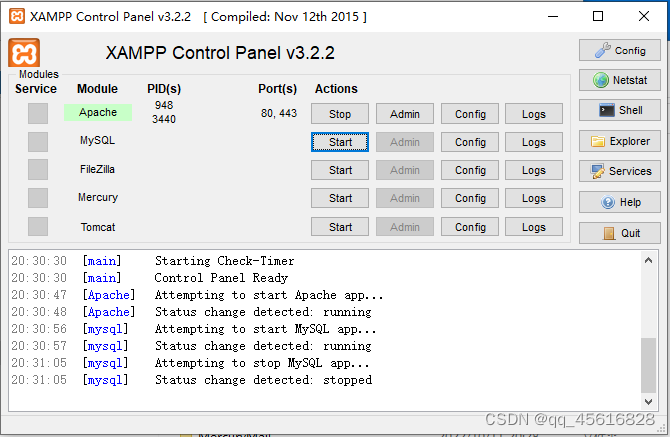Viewport: 670px width, 437px height.
Task: Open Mercury Config options
Action: (x=470, y=198)
